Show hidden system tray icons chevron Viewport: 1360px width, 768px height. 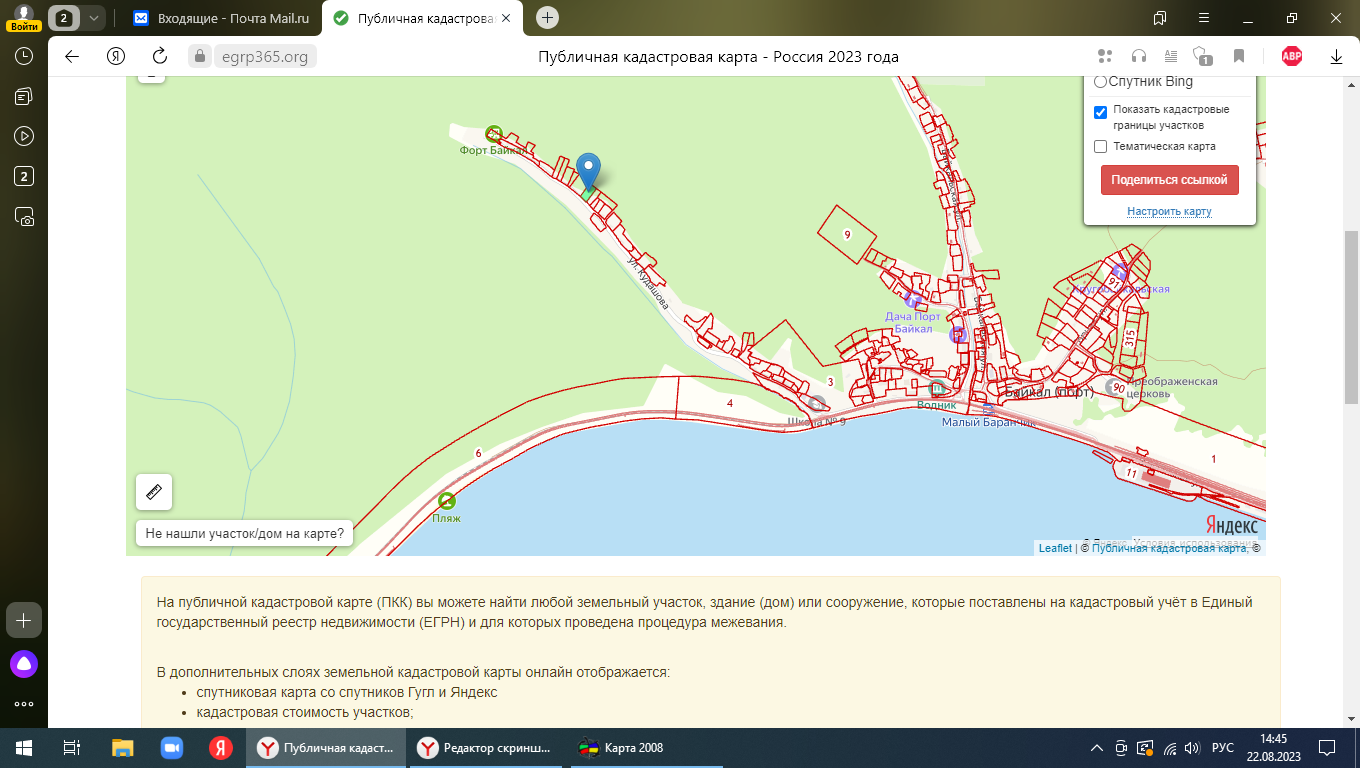click(x=1097, y=748)
